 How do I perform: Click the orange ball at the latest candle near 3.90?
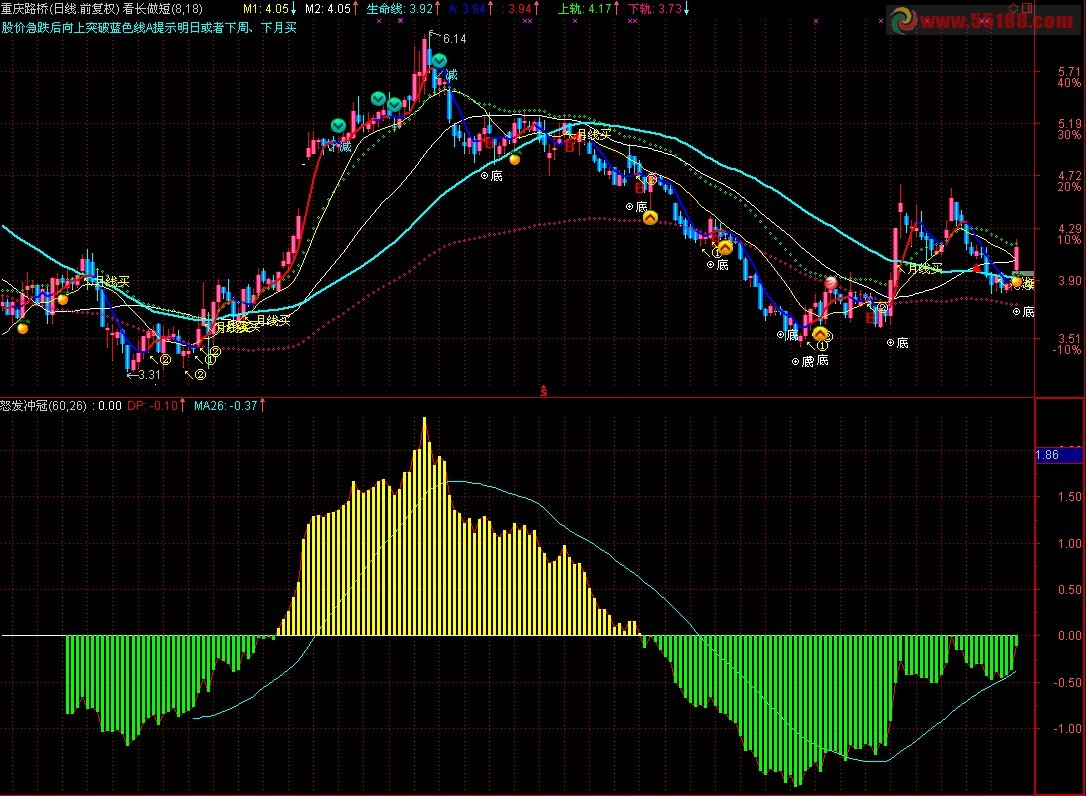[1017, 281]
